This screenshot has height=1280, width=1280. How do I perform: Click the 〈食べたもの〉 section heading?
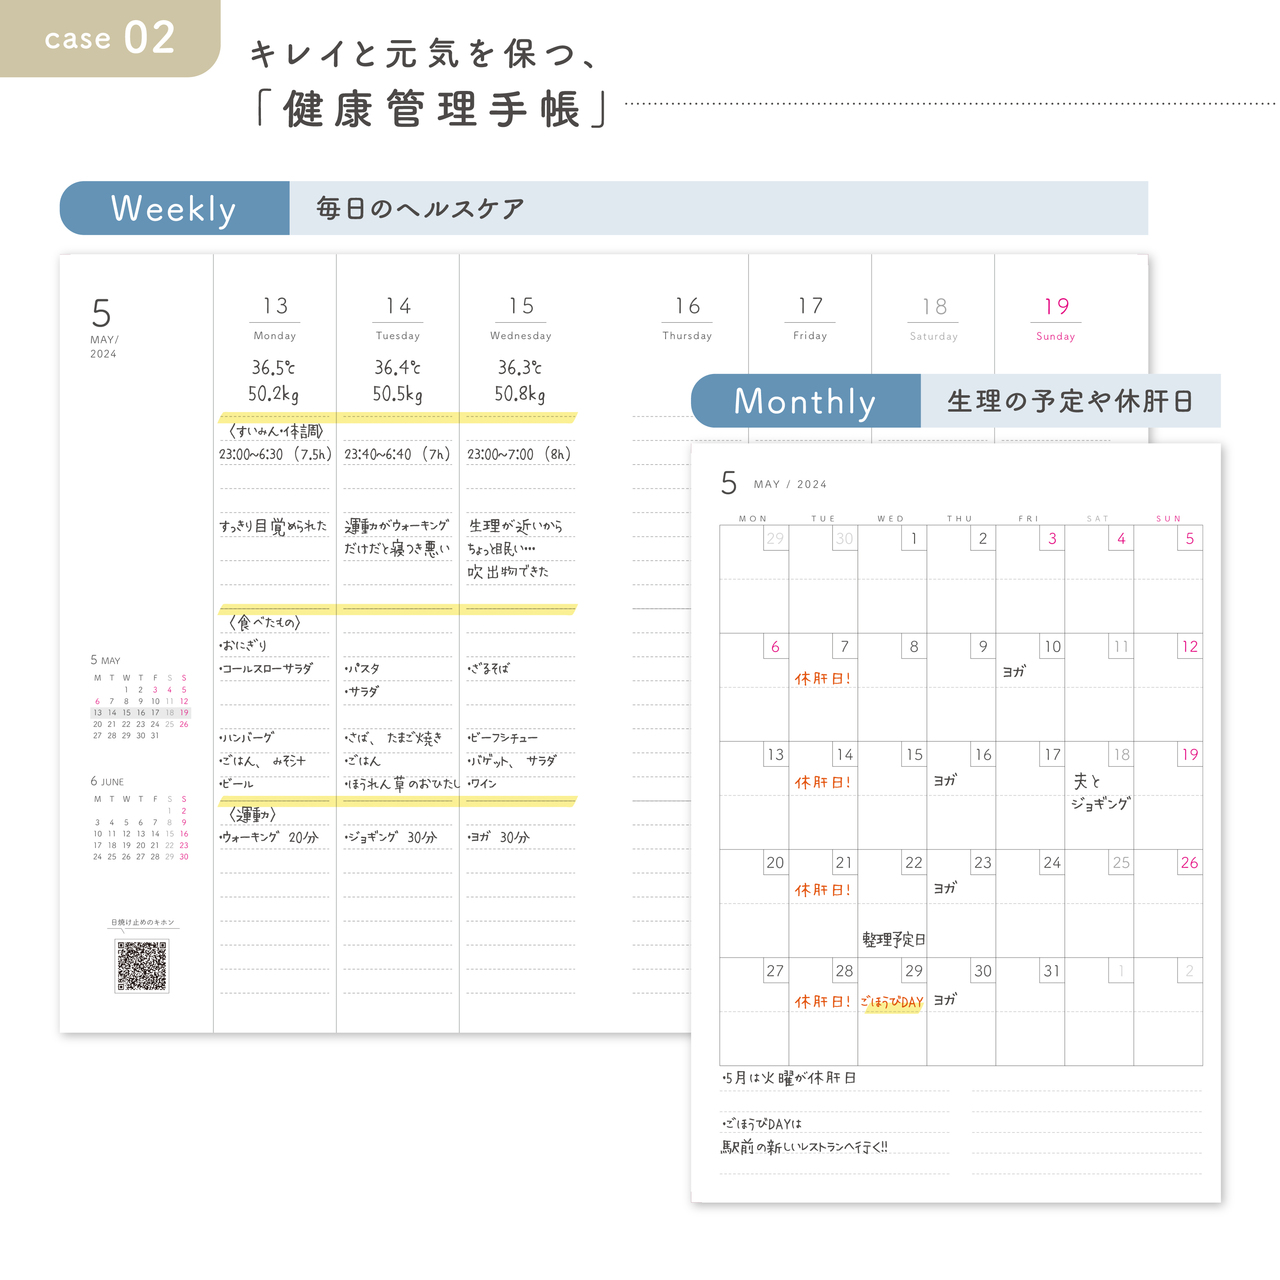tap(264, 622)
